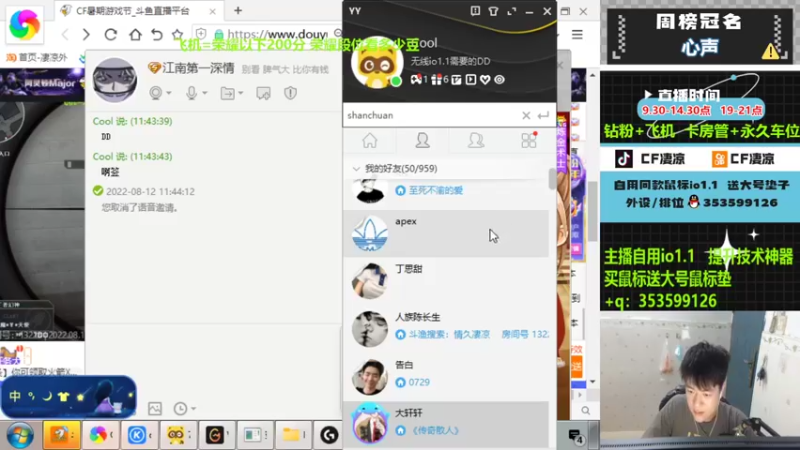Open the YY skin shirt icon
Screen dimensions: 800x450
click(x=493, y=11)
